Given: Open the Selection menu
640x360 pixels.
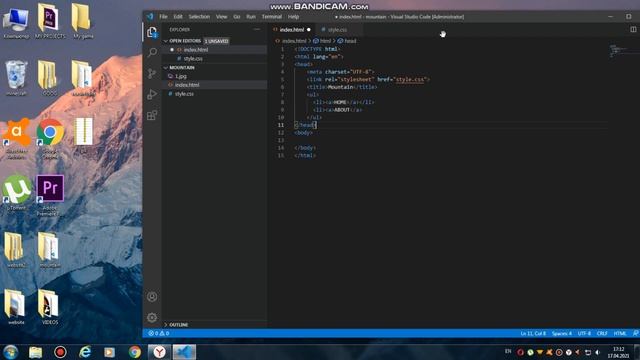Looking at the screenshot, I should 199,17.
